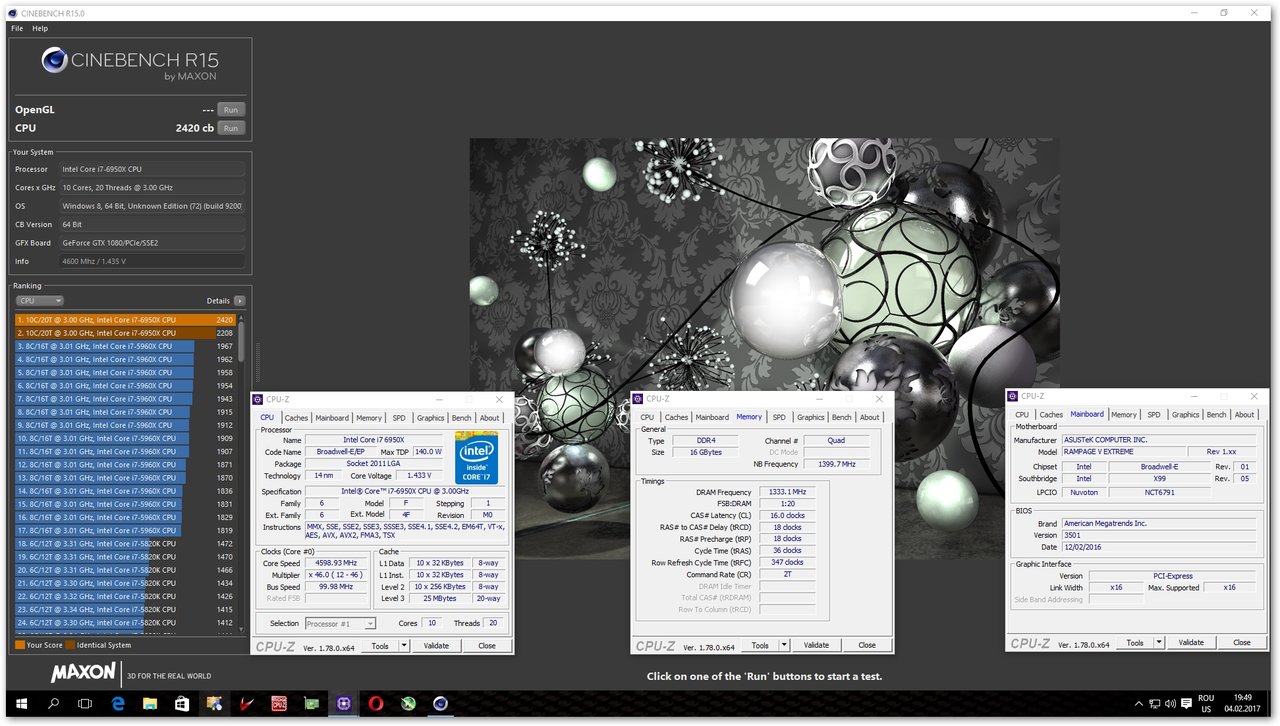1280x726 pixels.
Task: Switch to the Caches tab in the CPU-Z CPU window
Action: pos(296,418)
